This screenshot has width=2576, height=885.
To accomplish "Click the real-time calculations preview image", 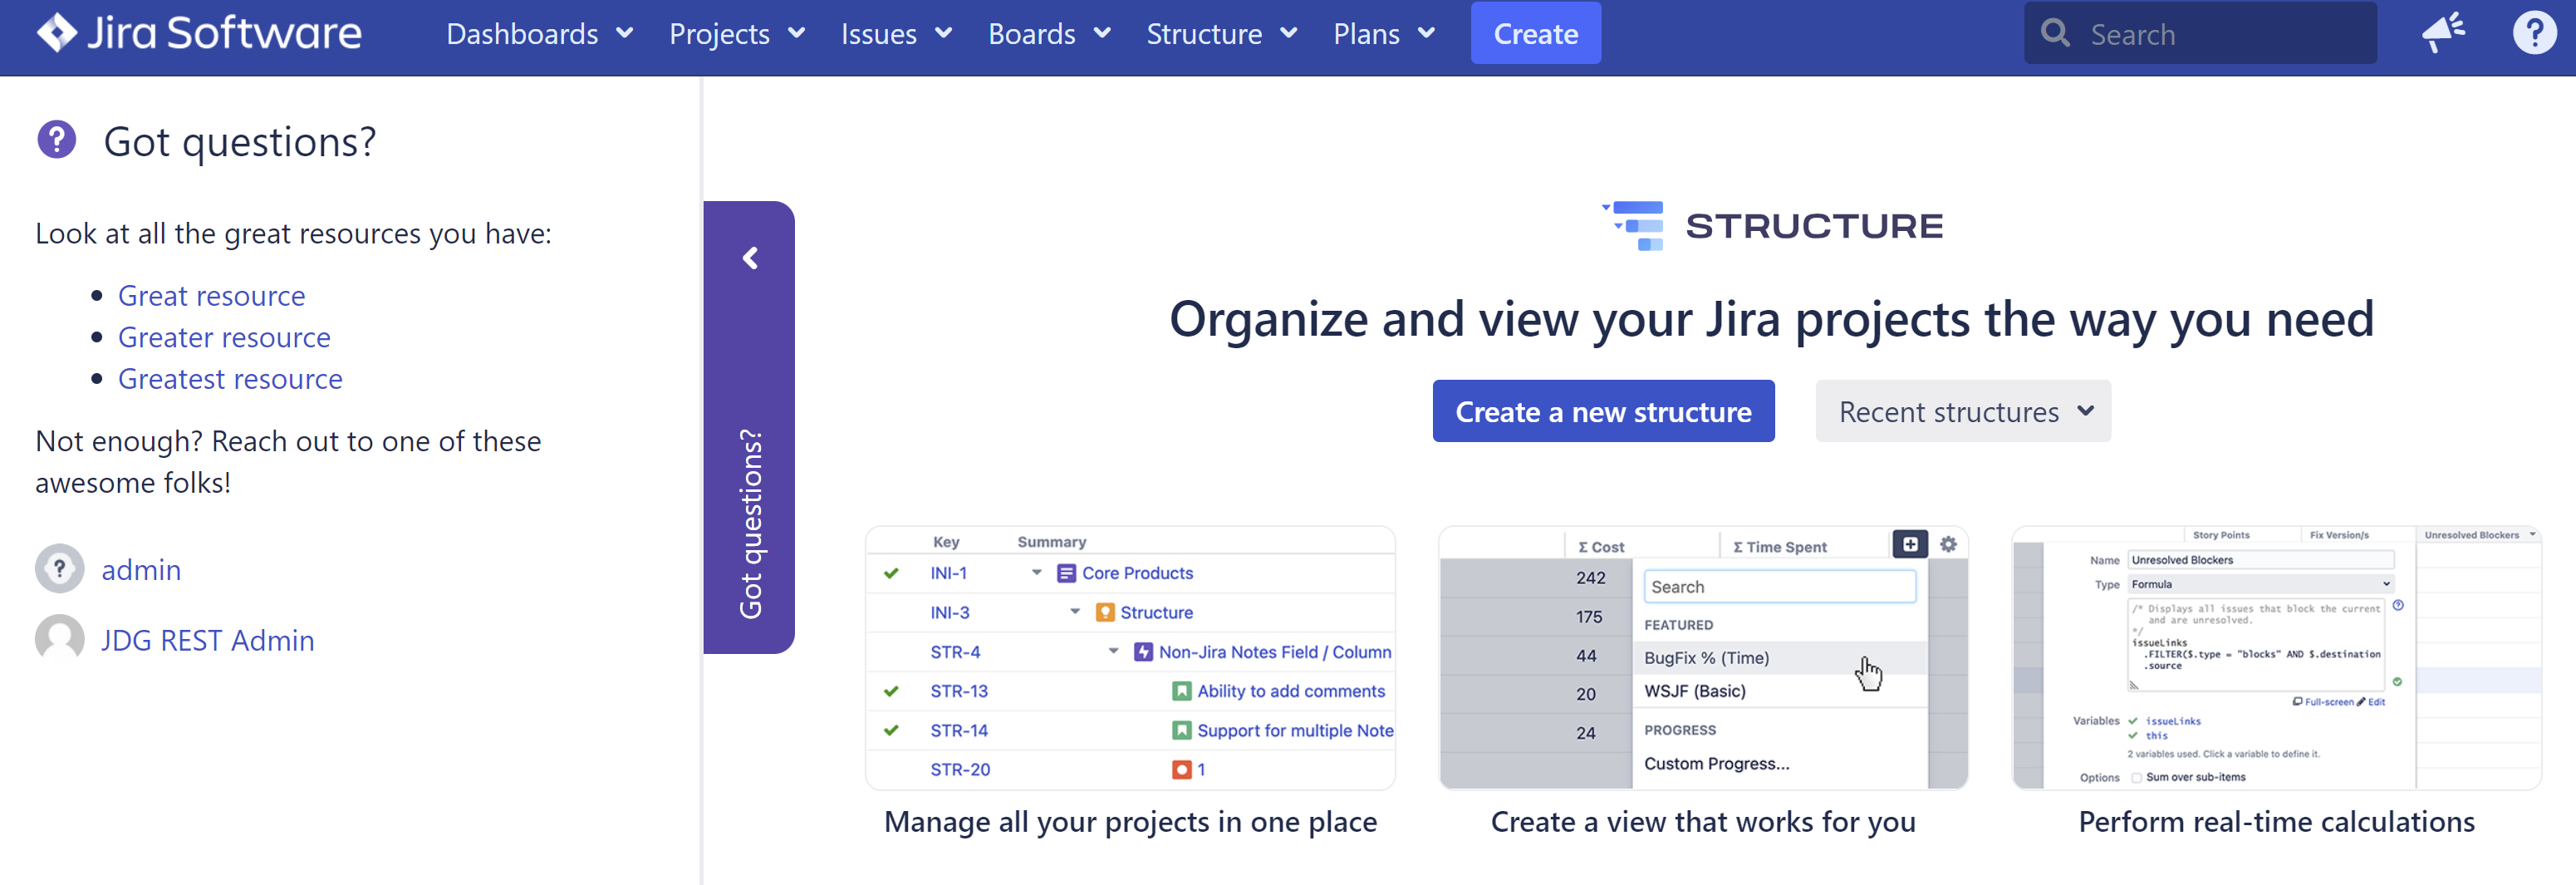I will (x=2275, y=658).
